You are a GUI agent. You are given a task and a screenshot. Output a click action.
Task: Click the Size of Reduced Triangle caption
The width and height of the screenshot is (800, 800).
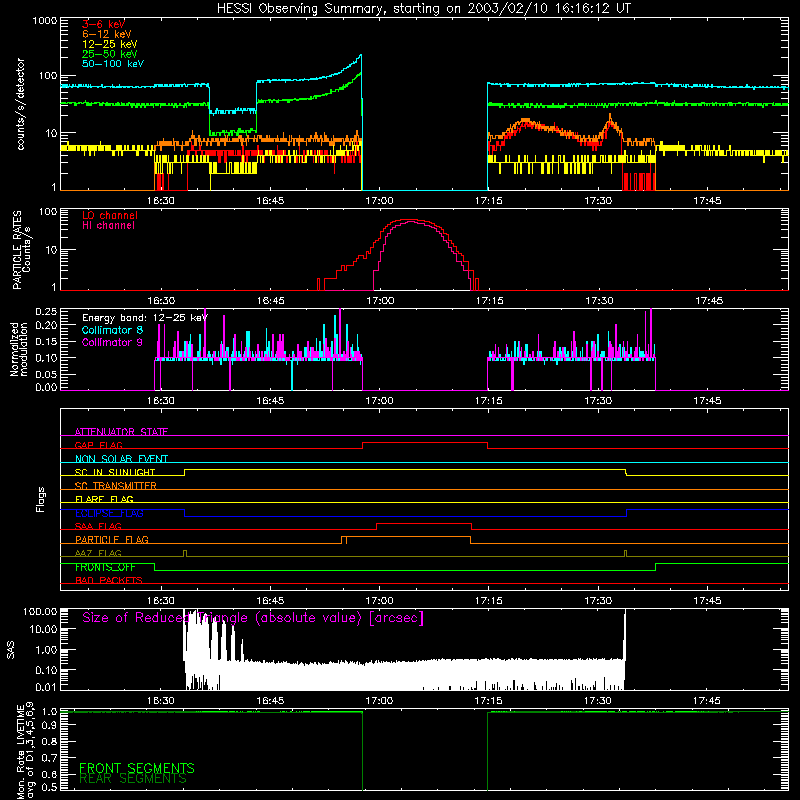pos(253,618)
